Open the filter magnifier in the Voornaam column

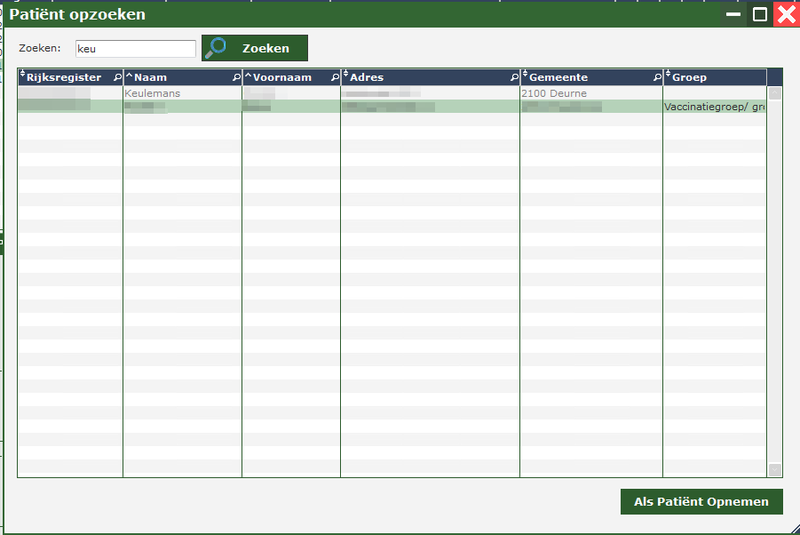[x=335, y=77]
